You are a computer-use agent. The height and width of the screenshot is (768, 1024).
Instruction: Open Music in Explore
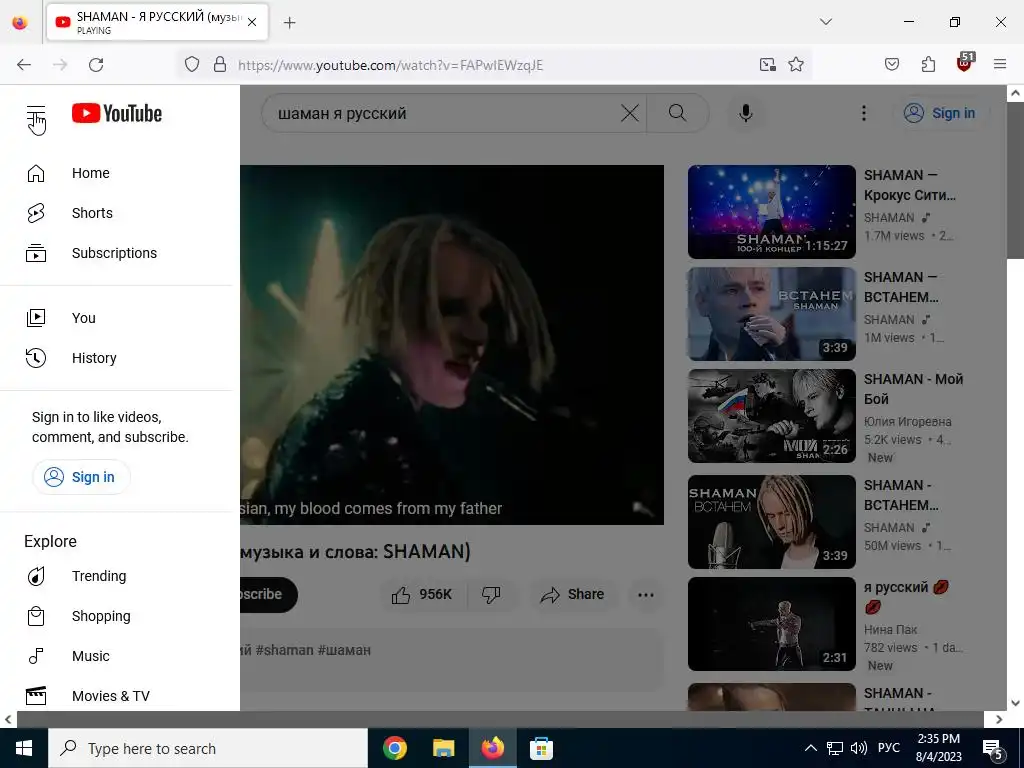tap(116, 656)
